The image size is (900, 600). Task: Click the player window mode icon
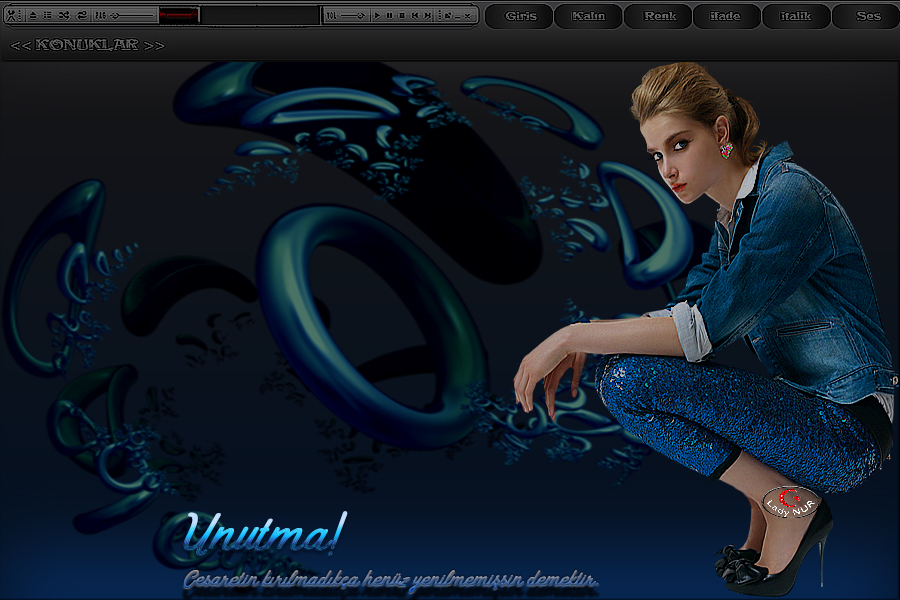coord(449,15)
